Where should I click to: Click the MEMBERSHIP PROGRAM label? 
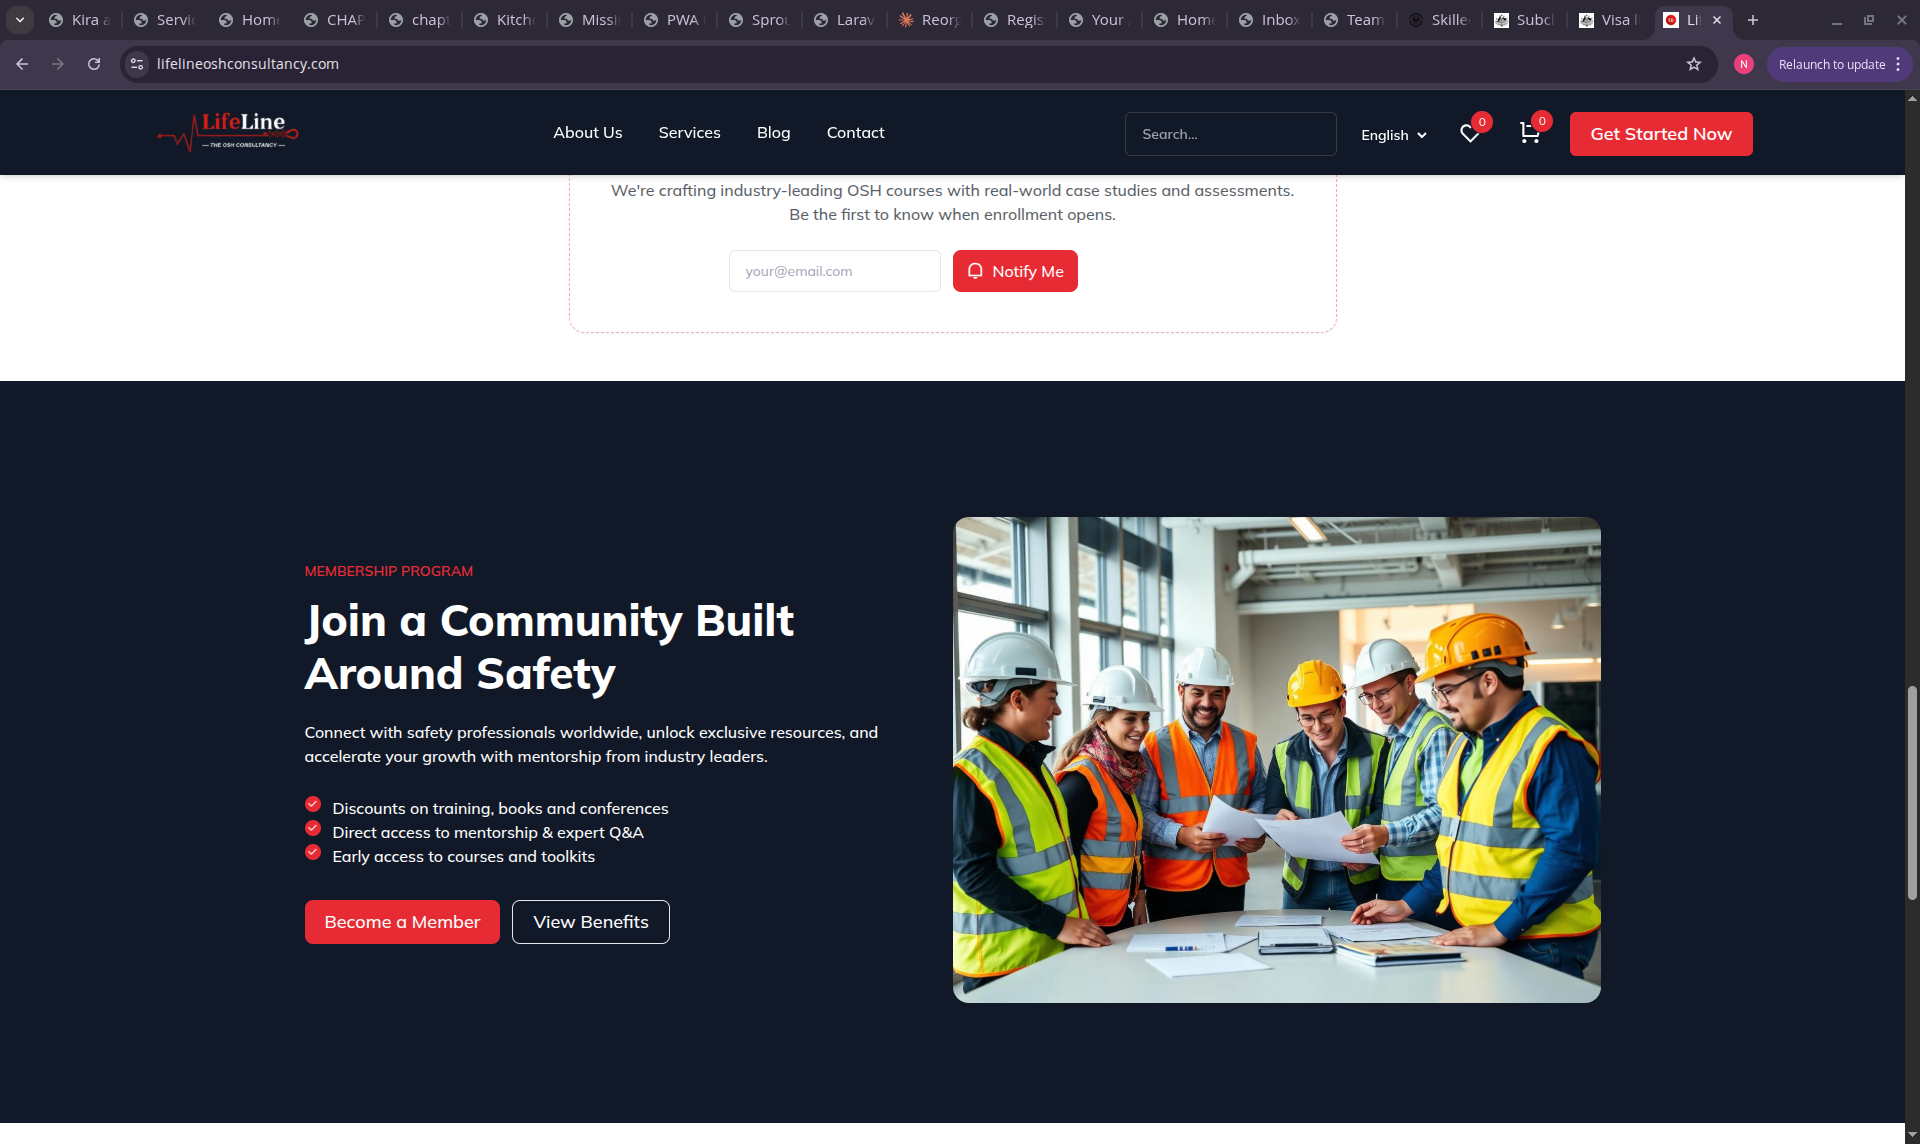pyautogui.click(x=389, y=571)
